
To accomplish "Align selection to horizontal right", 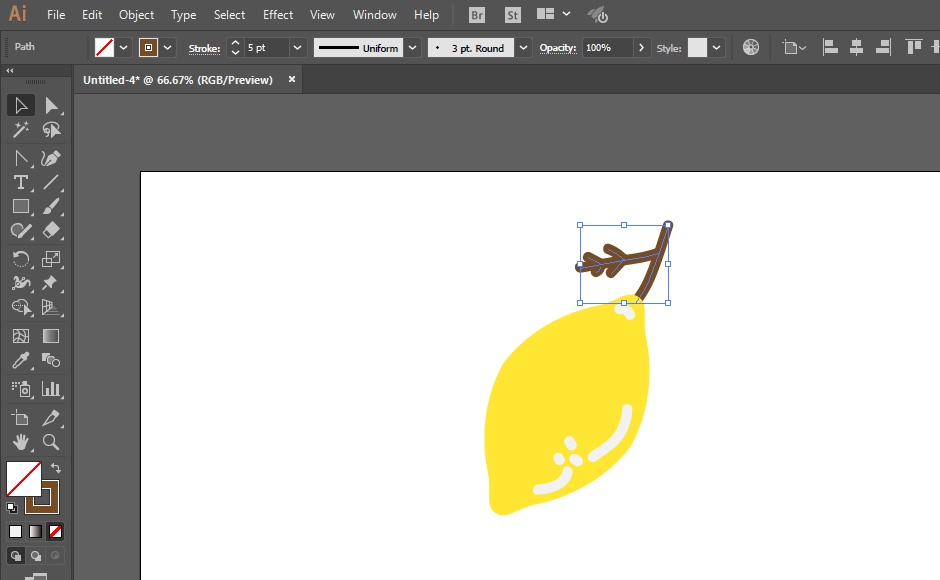I will [882, 47].
